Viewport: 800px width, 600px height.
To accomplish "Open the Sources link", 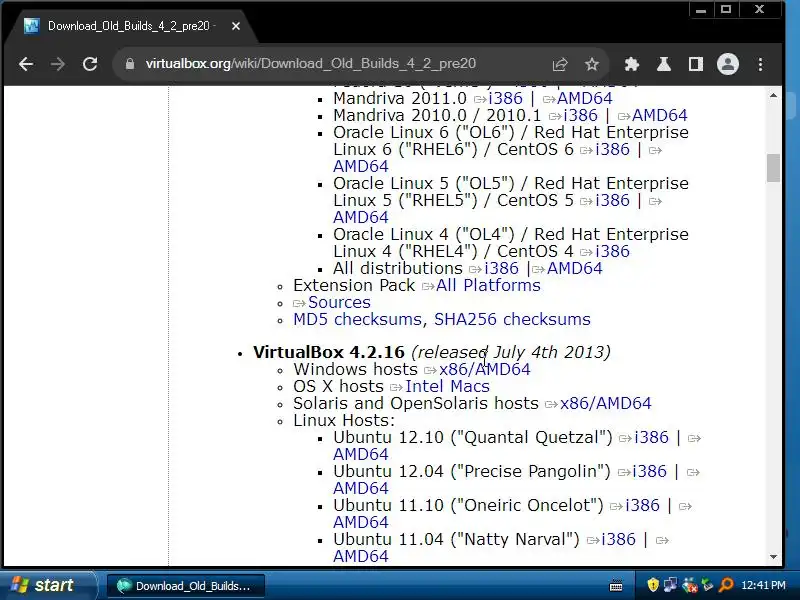I will tap(339, 303).
